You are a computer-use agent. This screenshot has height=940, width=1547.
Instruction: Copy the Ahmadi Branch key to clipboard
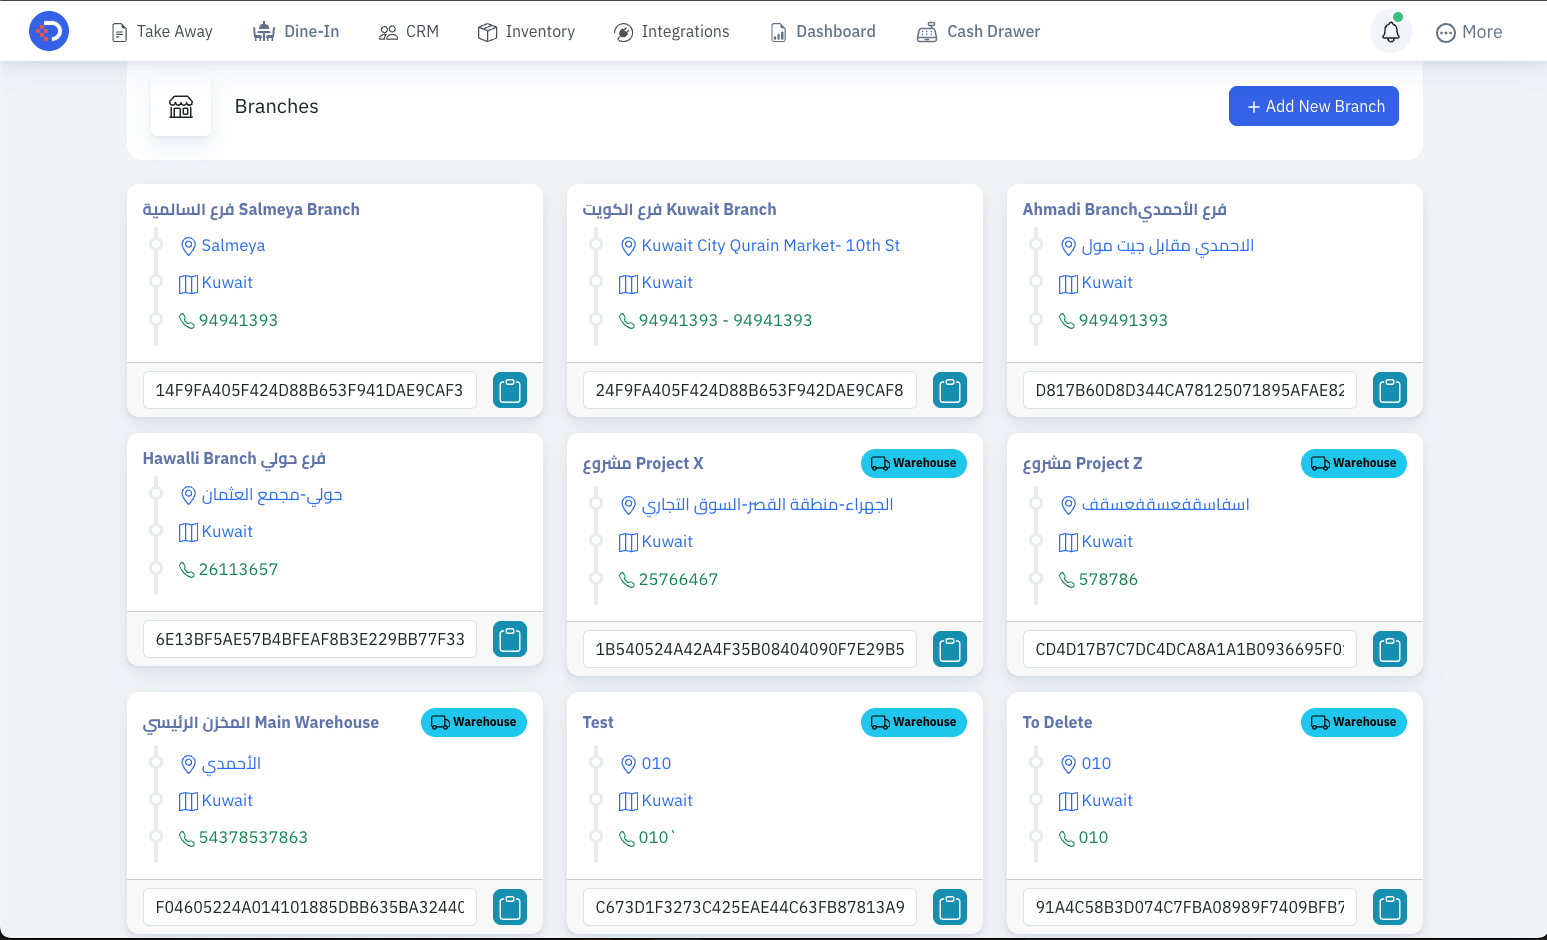point(1390,390)
